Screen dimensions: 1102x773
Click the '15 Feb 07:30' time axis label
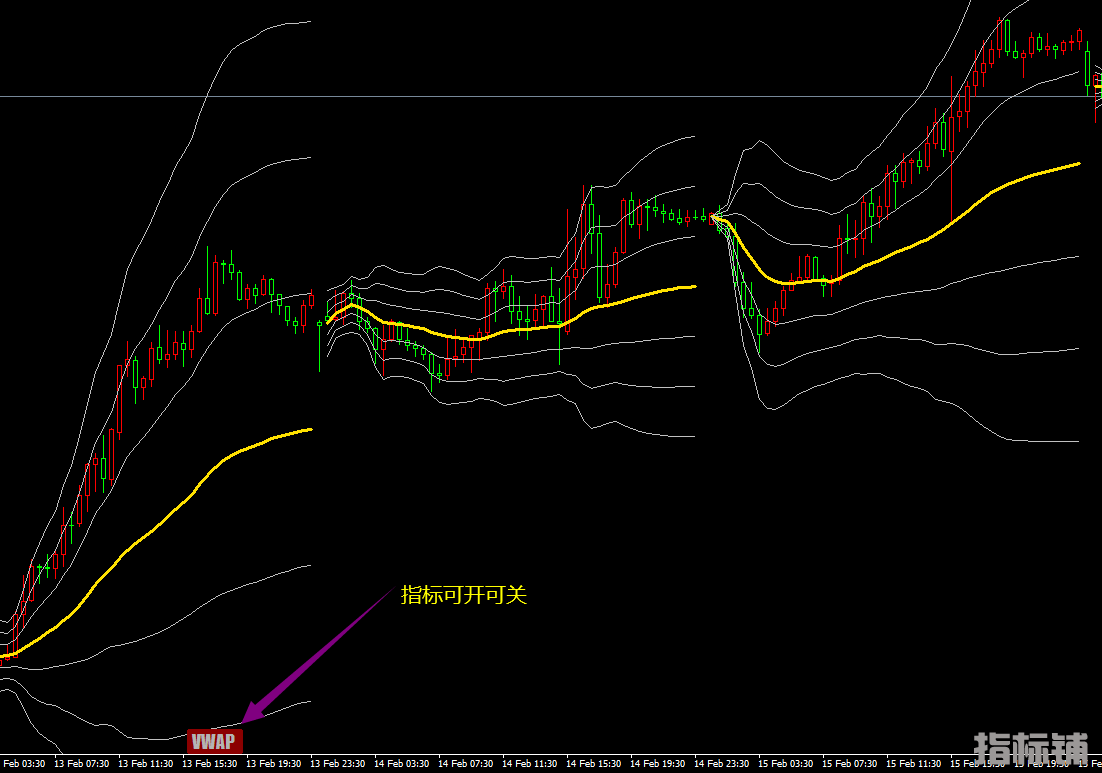849,764
